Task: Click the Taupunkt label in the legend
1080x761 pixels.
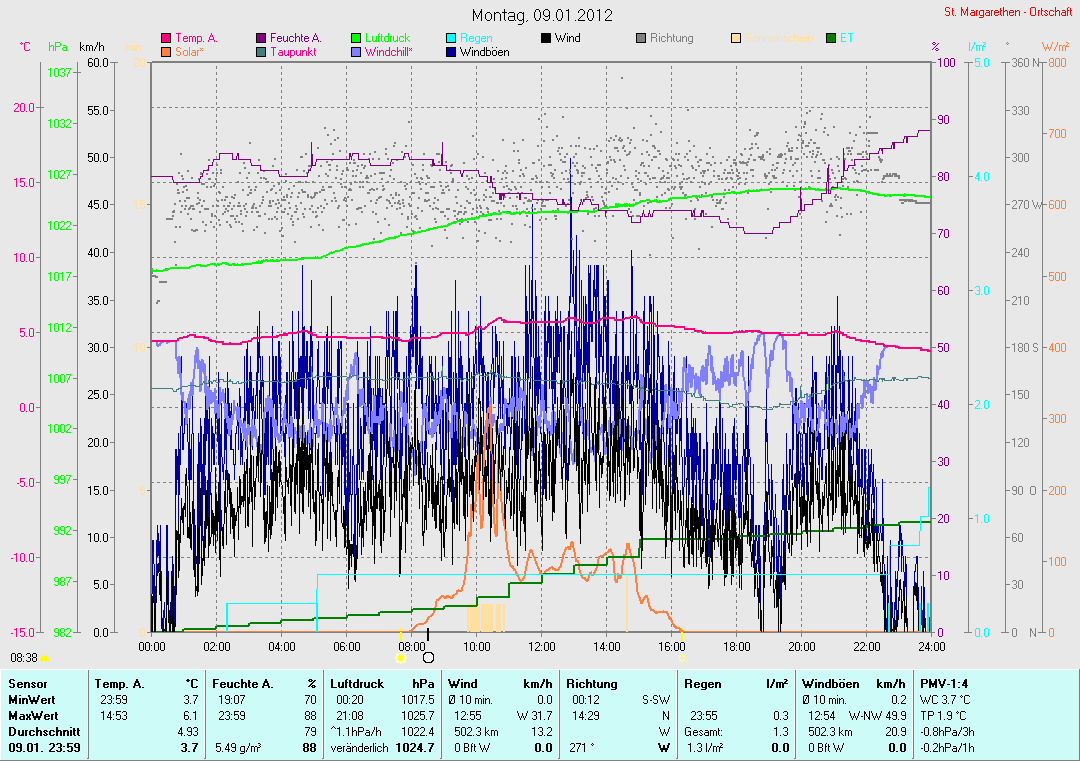Action: click(x=293, y=52)
